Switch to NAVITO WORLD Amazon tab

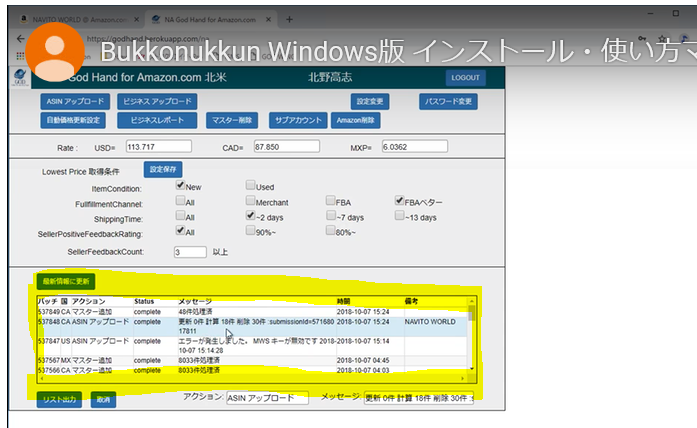click(79, 20)
